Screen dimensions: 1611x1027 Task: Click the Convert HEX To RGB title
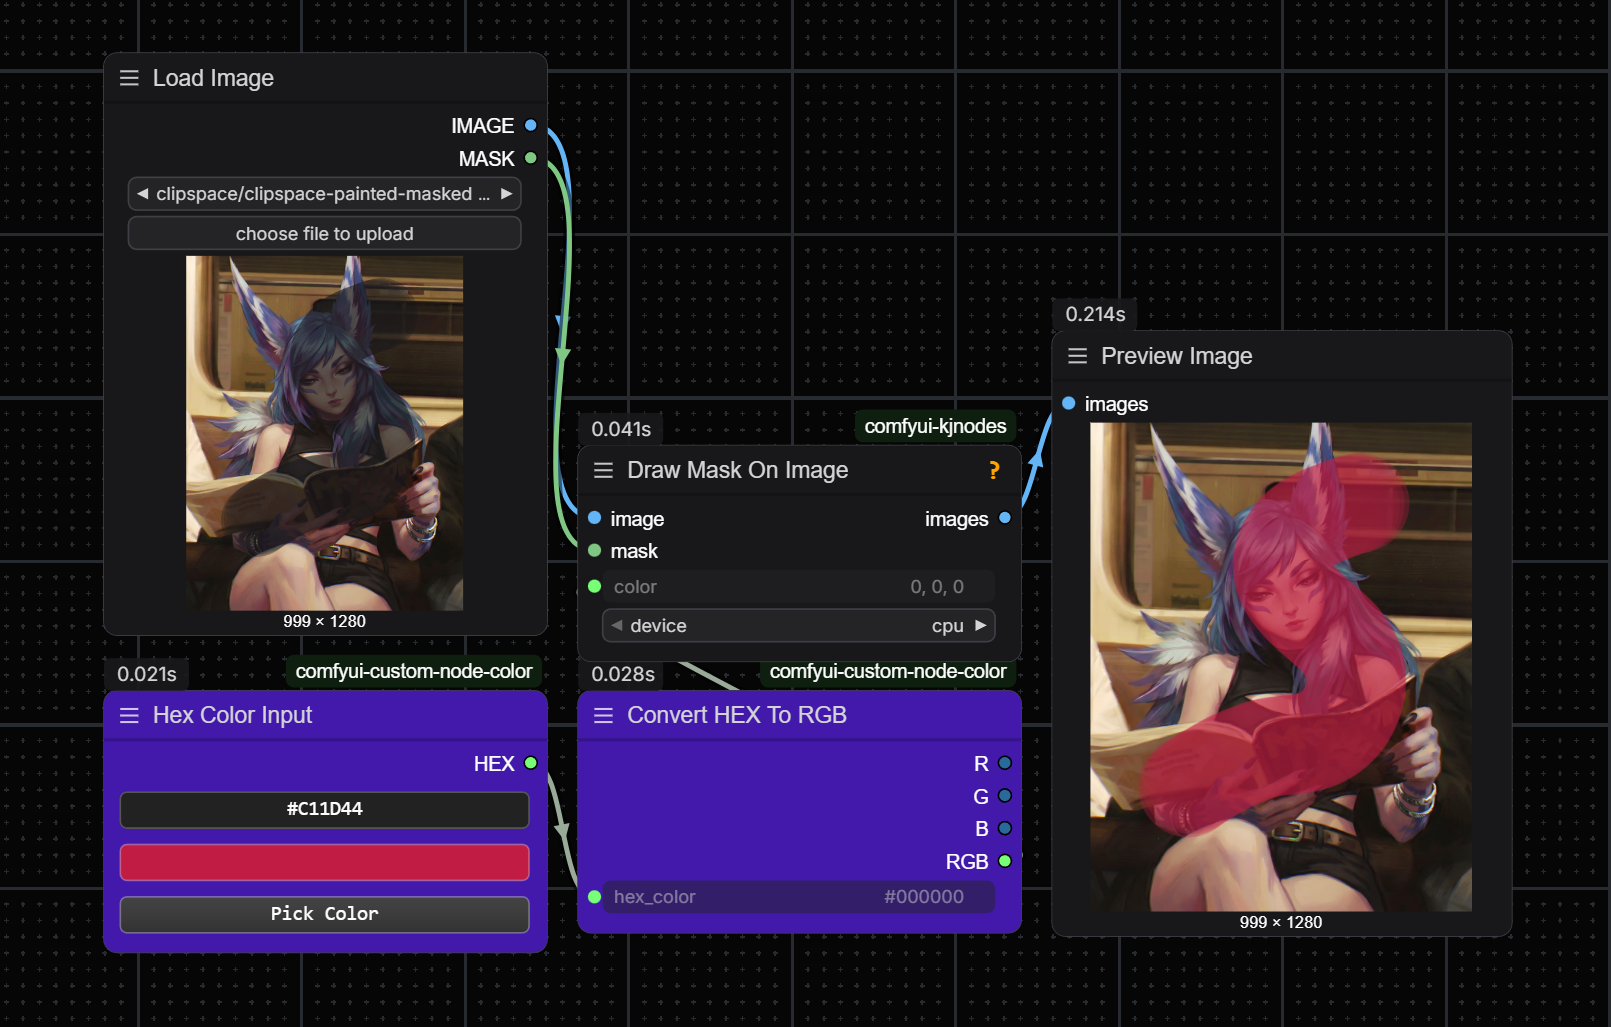(736, 715)
